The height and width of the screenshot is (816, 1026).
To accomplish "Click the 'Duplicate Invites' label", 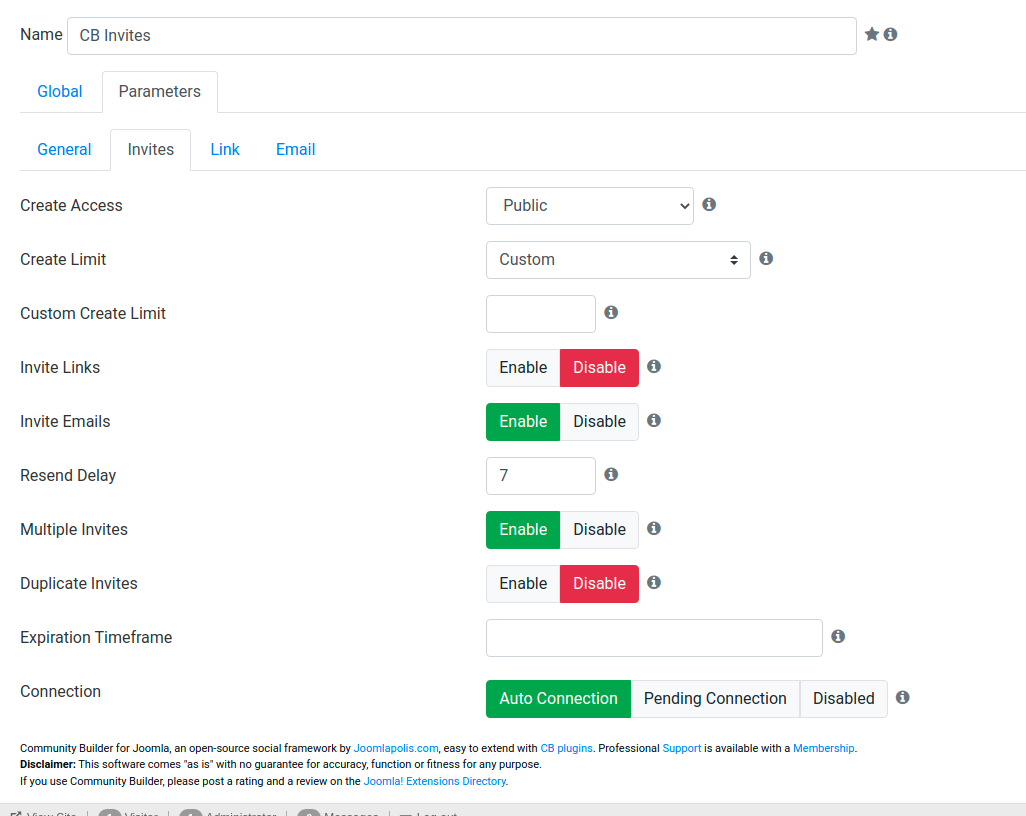I will pyautogui.click(x=79, y=584).
